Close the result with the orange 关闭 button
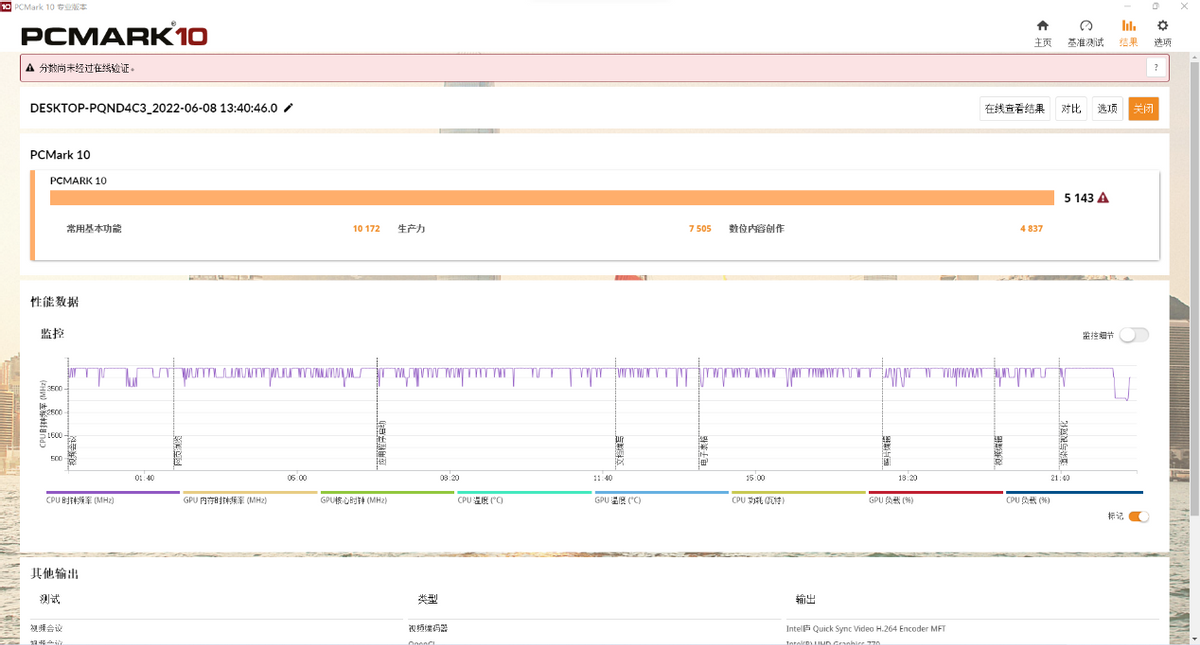 [1143, 109]
